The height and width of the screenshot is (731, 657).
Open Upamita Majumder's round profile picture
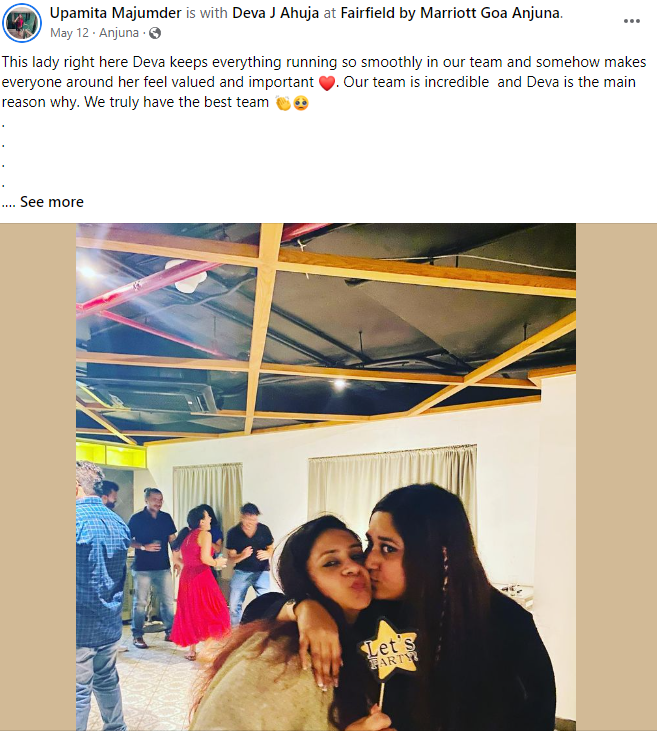[21, 23]
